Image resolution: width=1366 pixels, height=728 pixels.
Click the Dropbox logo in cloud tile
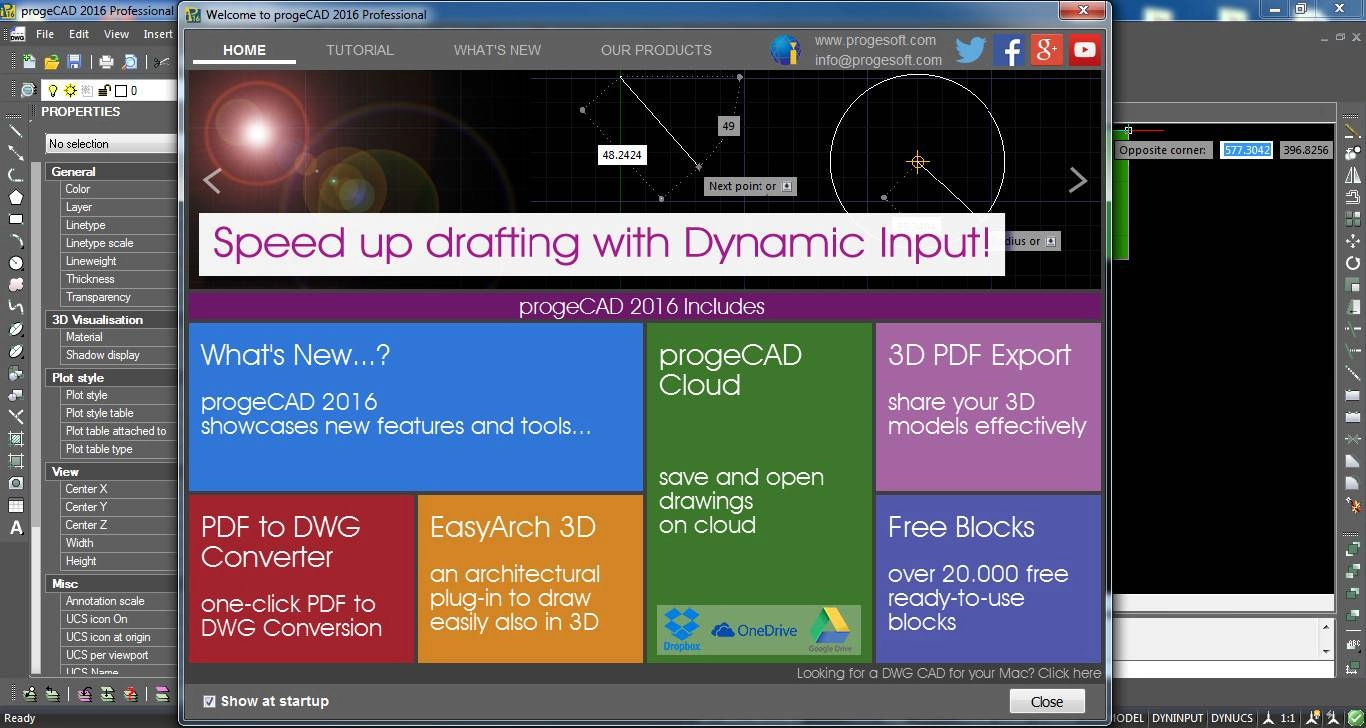point(682,630)
